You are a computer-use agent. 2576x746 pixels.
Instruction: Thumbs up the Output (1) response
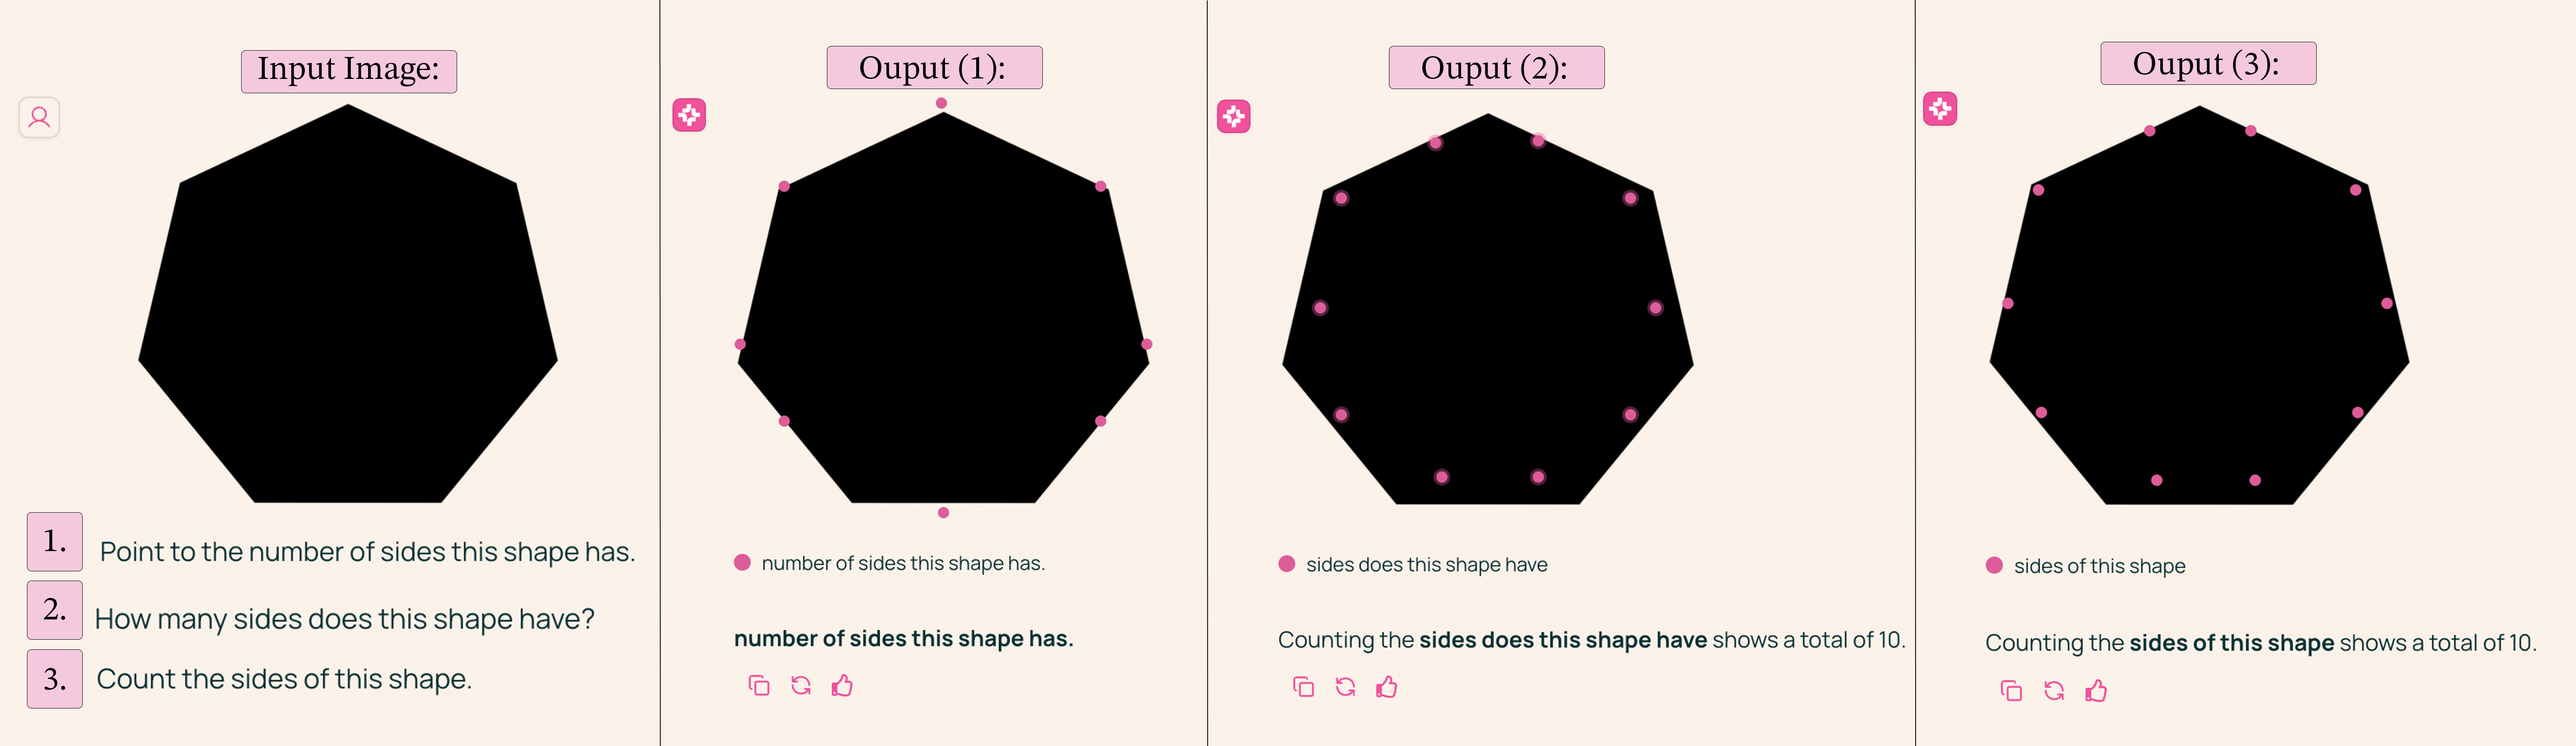pos(842,686)
